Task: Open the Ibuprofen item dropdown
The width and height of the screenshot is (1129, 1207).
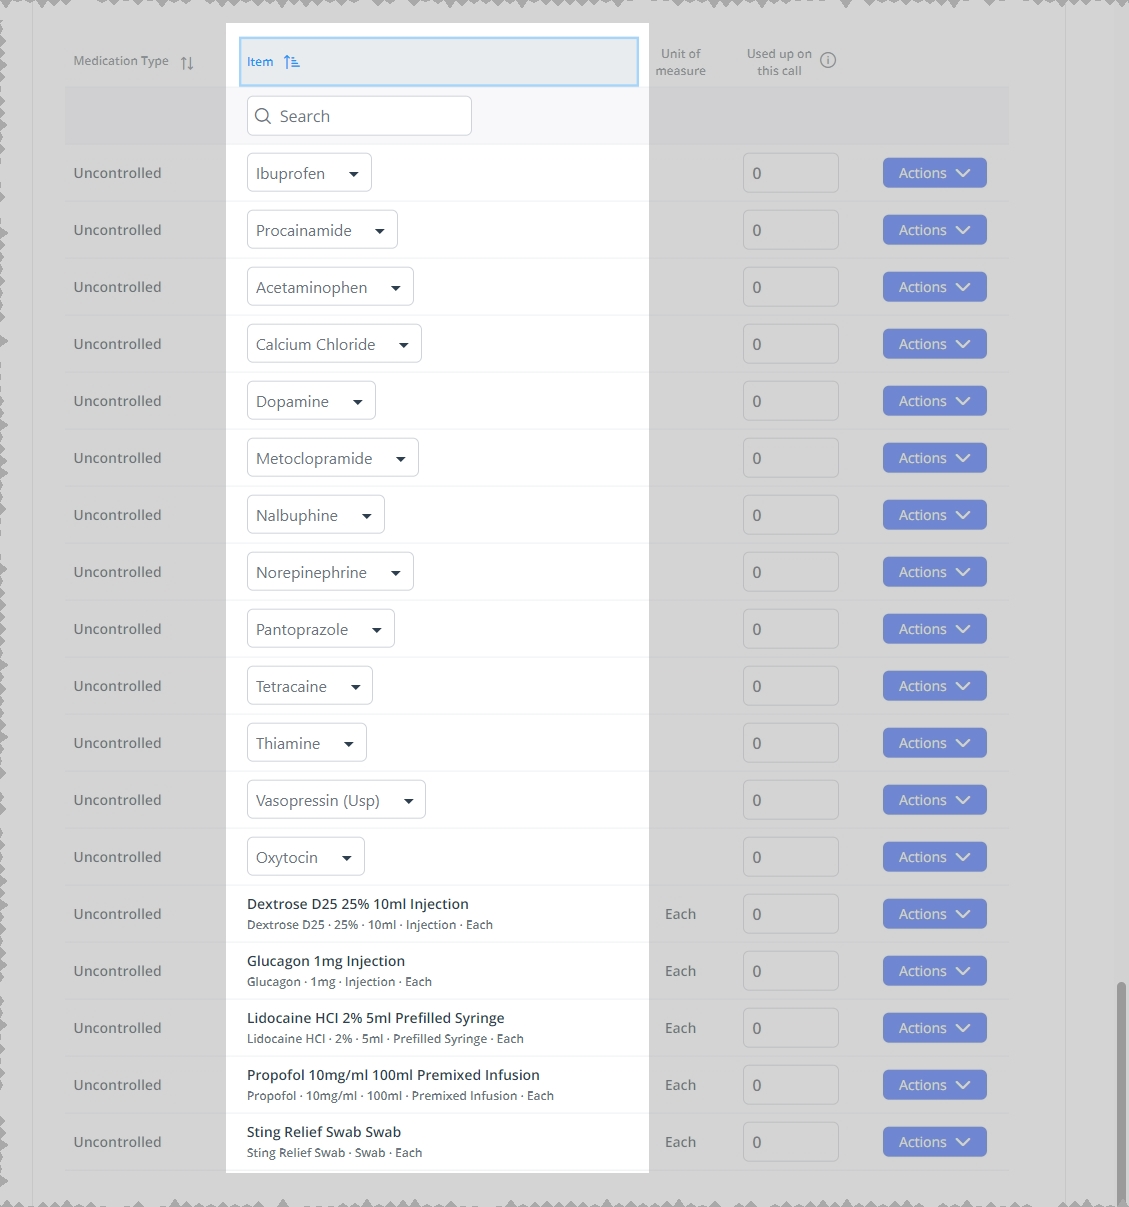Action: (x=309, y=173)
